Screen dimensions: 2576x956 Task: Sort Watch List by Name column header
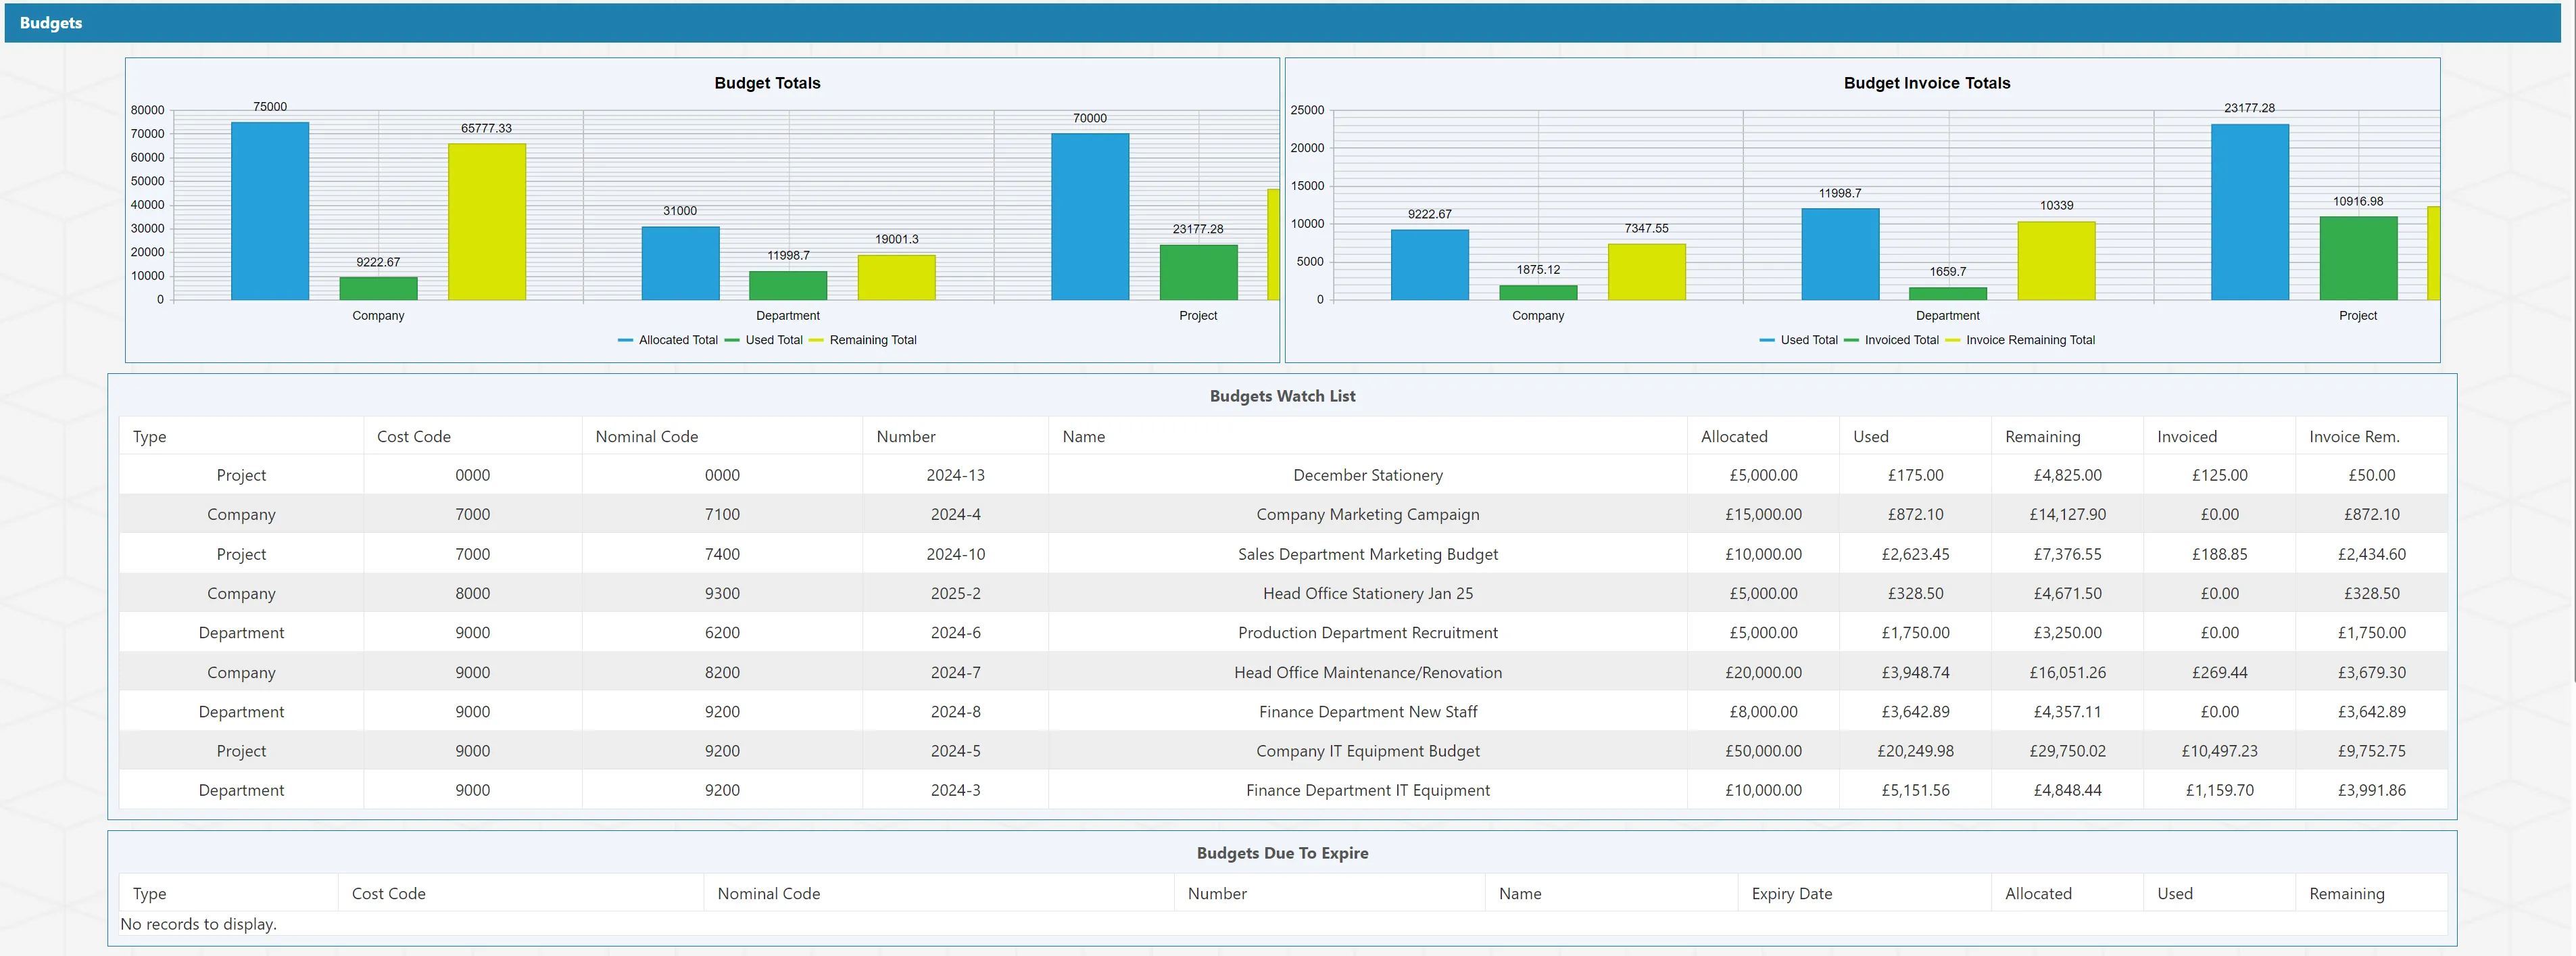pos(1368,436)
